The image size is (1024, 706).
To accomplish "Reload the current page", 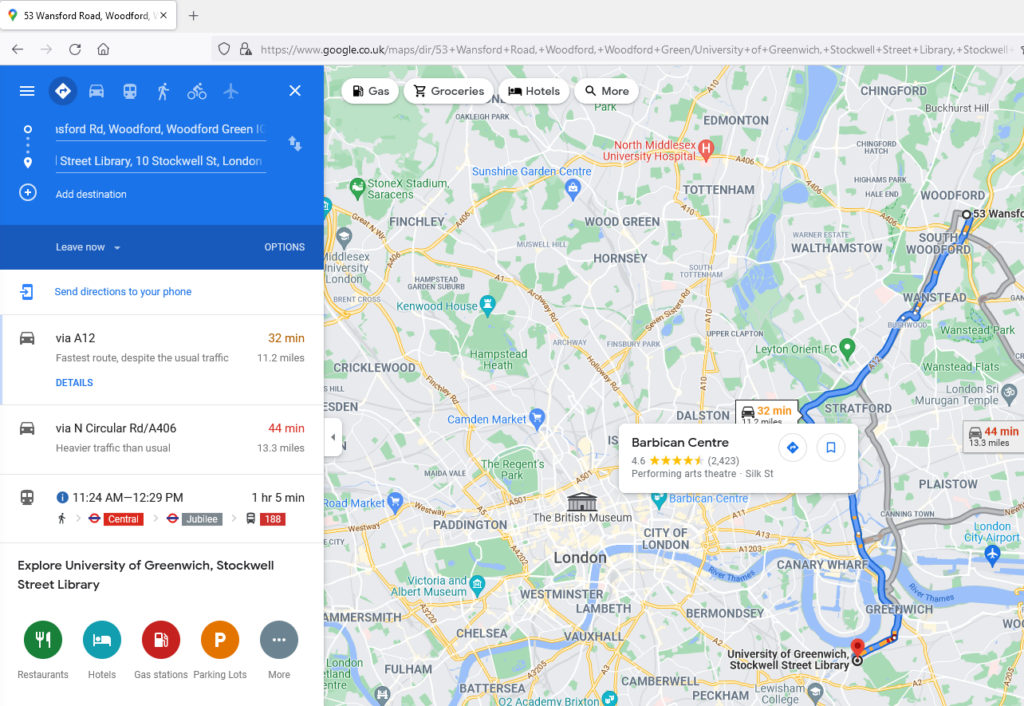I will tap(75, 49).
